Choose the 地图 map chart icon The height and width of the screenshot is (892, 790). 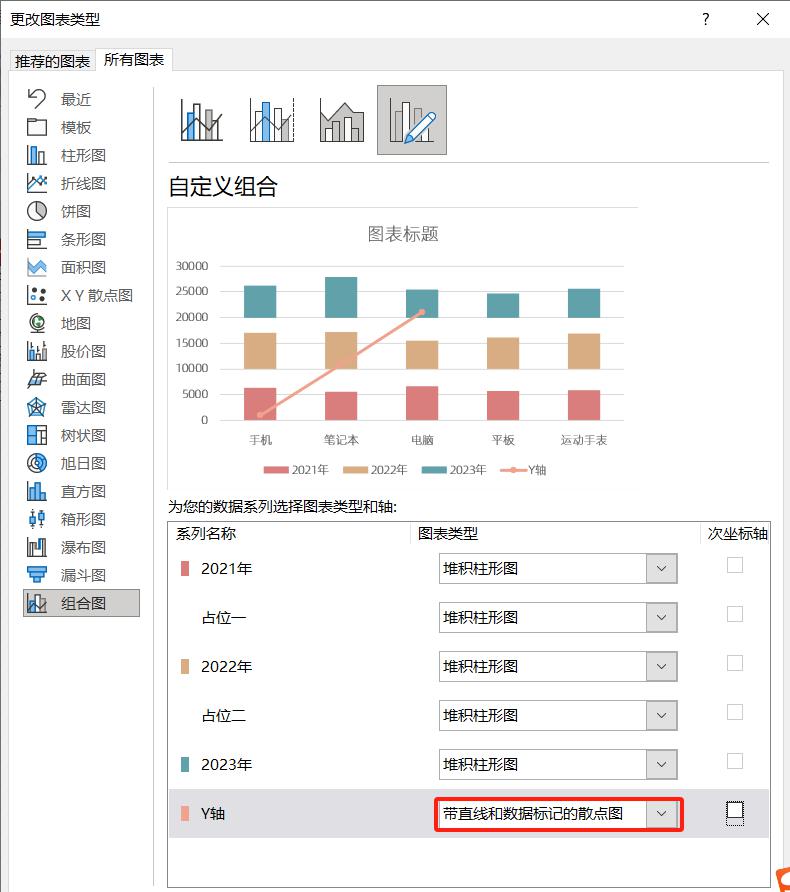click(x=37, y=323)
